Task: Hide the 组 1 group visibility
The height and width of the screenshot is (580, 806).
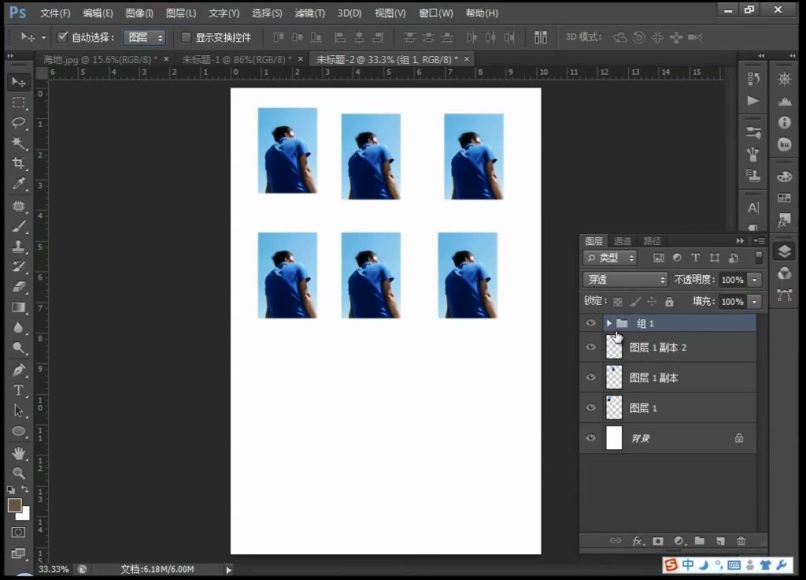Action: (x=591, y=323)
